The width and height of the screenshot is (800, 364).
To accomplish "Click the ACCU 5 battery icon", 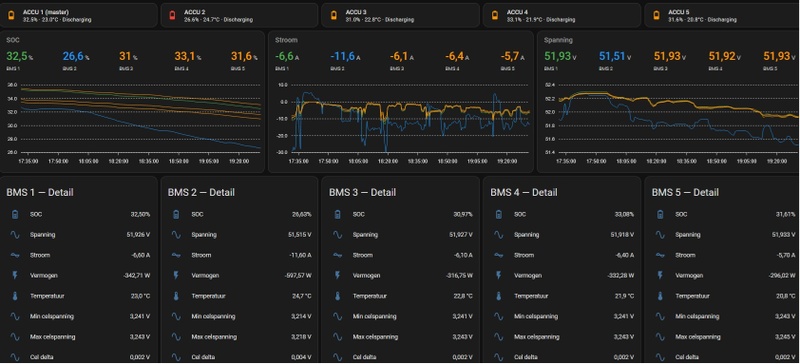I will click(x=656, y=15).
